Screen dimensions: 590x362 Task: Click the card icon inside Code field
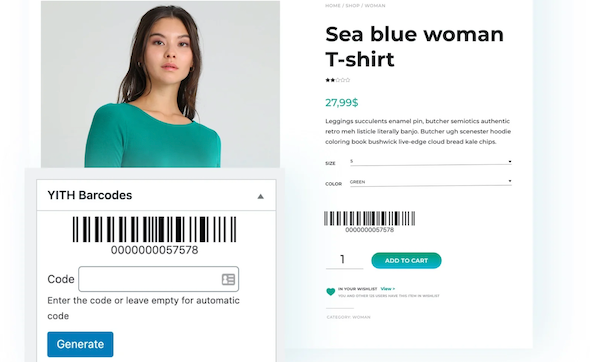228,279
